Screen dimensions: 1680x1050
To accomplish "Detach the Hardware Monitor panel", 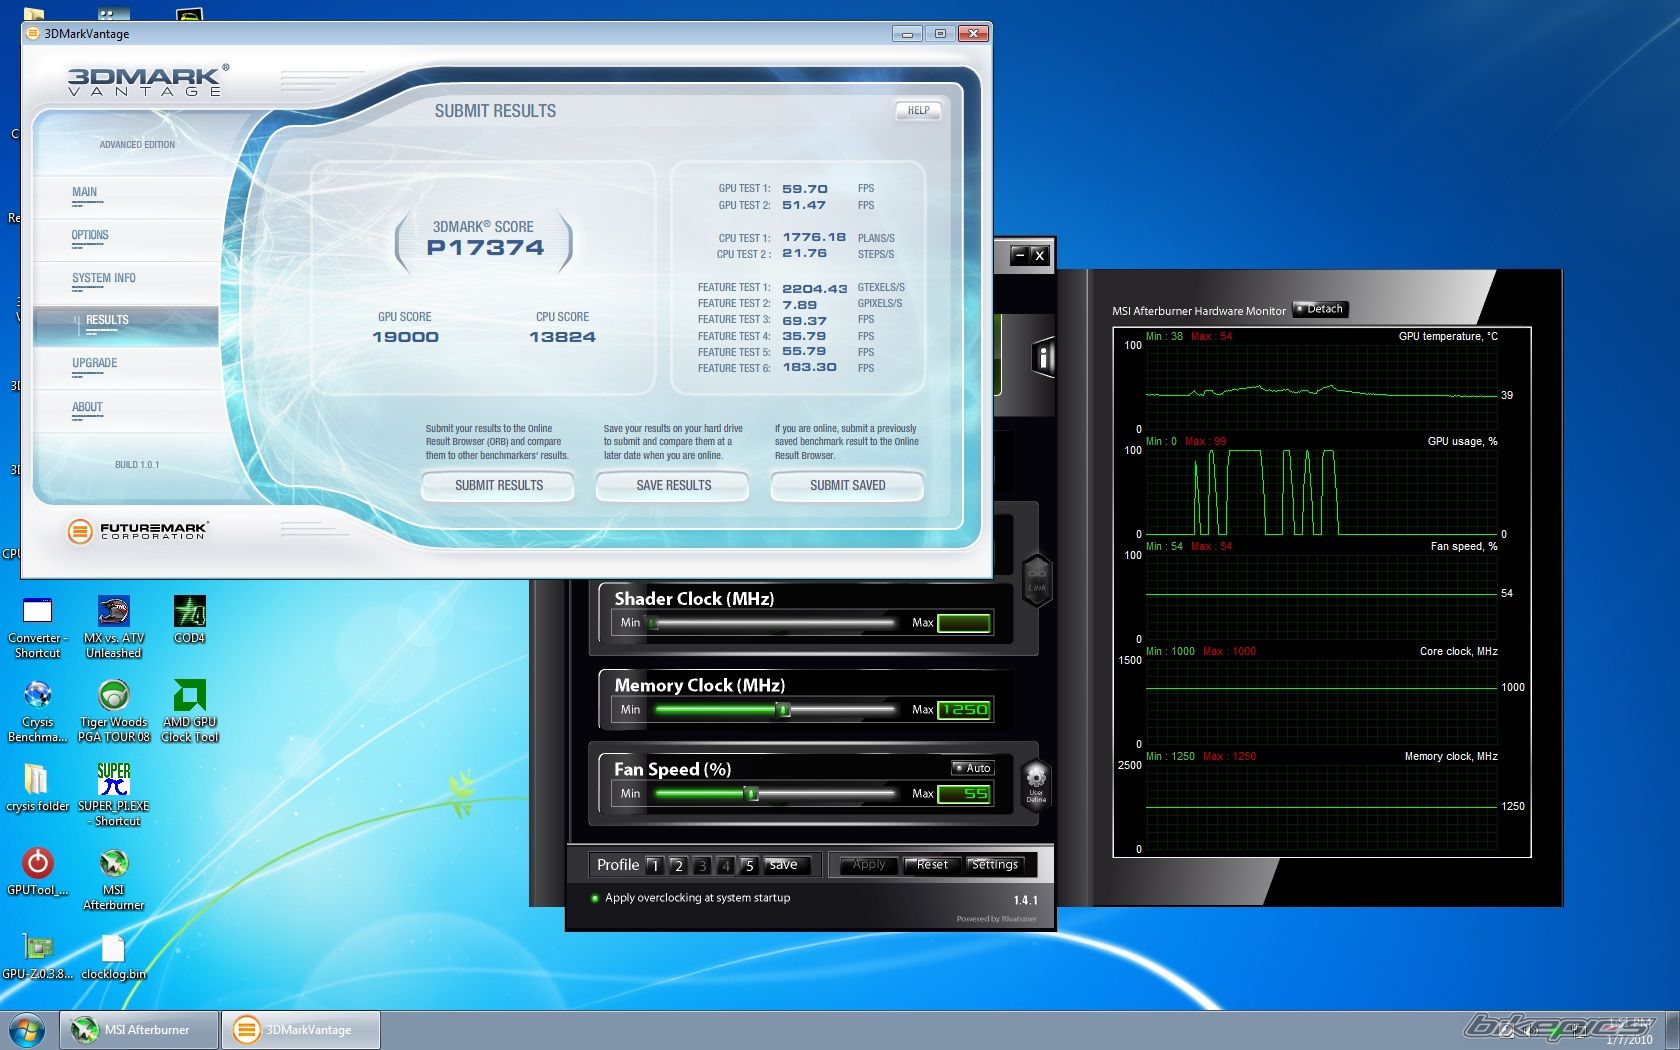I will pyautogui.click(x=1320, y=309).
